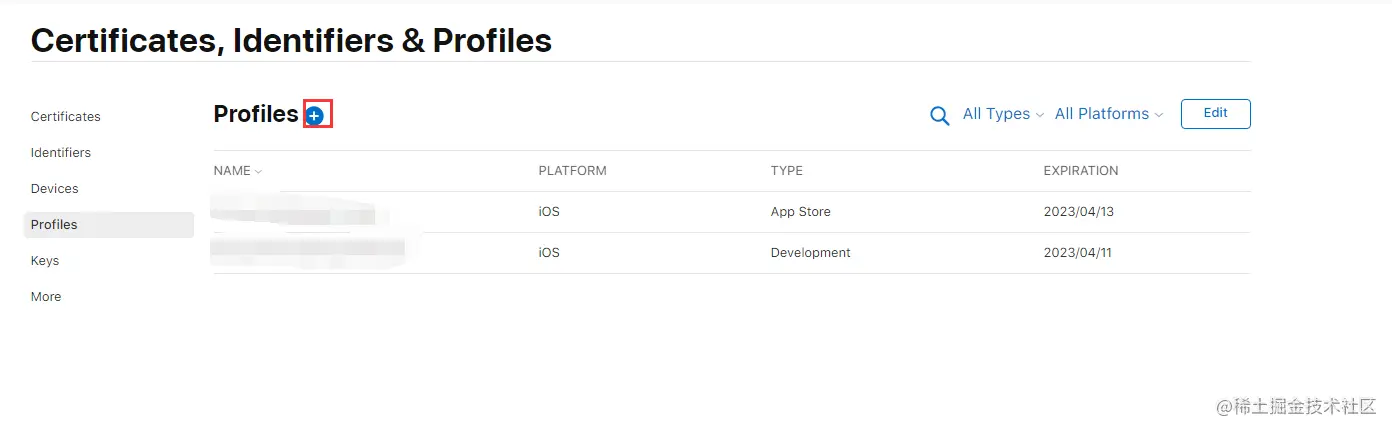This screenshot has height=432, width=1392.
Task: Open More in the sidebar
Action: pyautogui.click(x=46, y=297)
